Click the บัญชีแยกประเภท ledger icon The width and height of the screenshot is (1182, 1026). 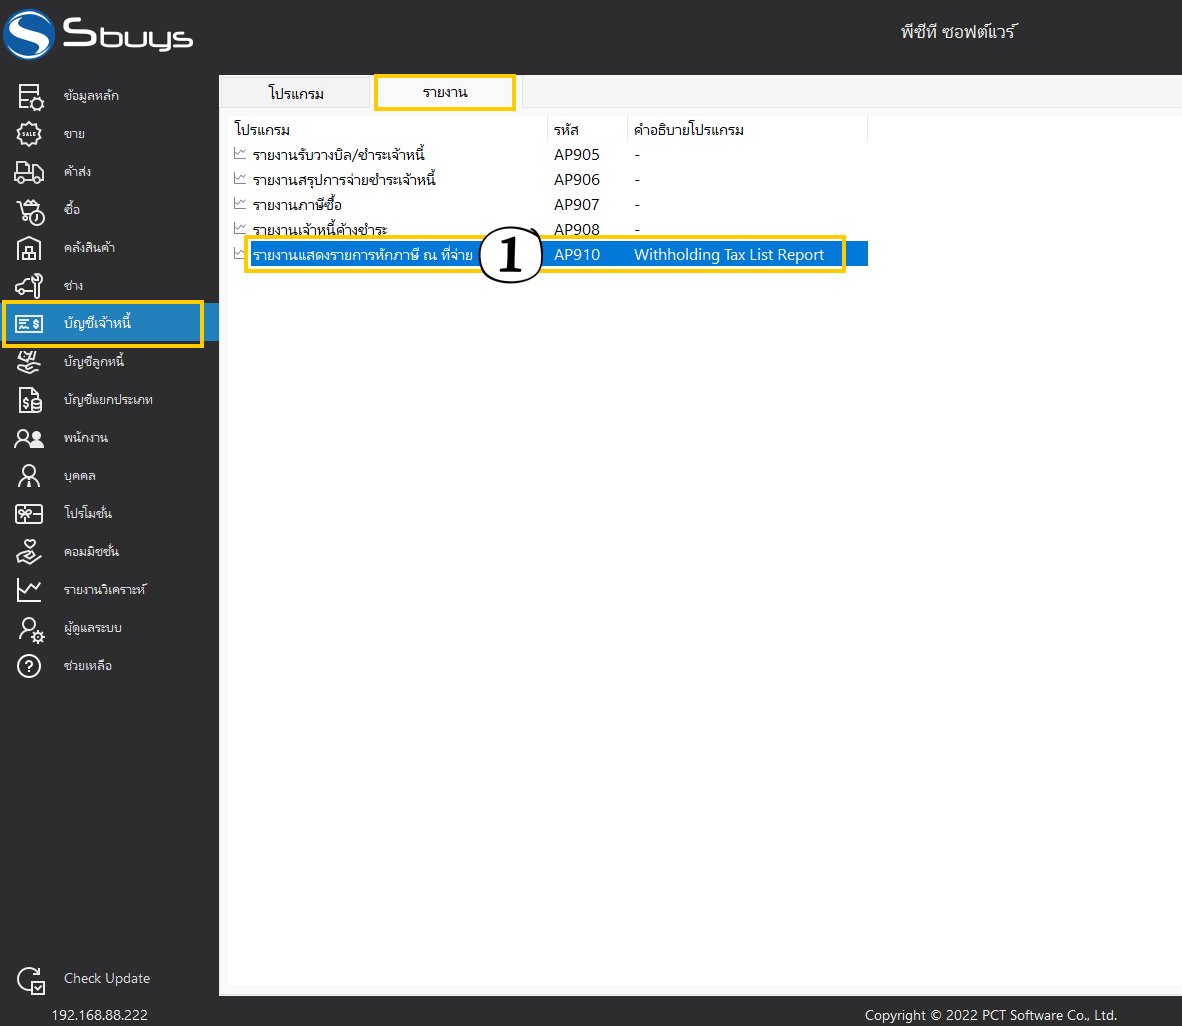point(30,400)
